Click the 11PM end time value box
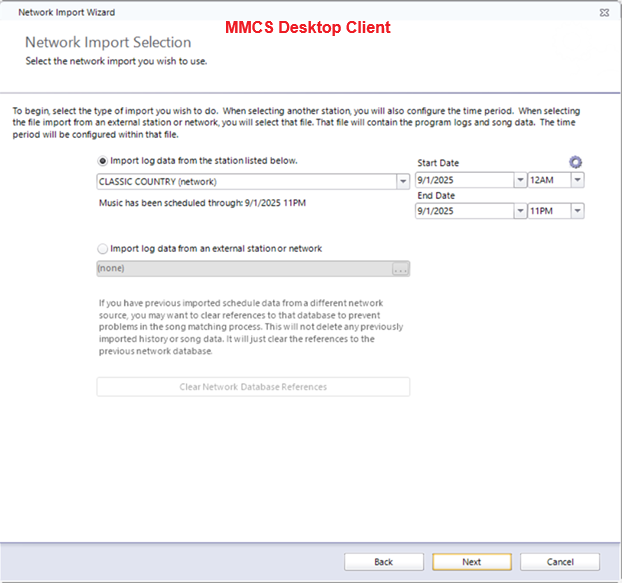This screenshot has height=583, width=622. coord(549,211)
